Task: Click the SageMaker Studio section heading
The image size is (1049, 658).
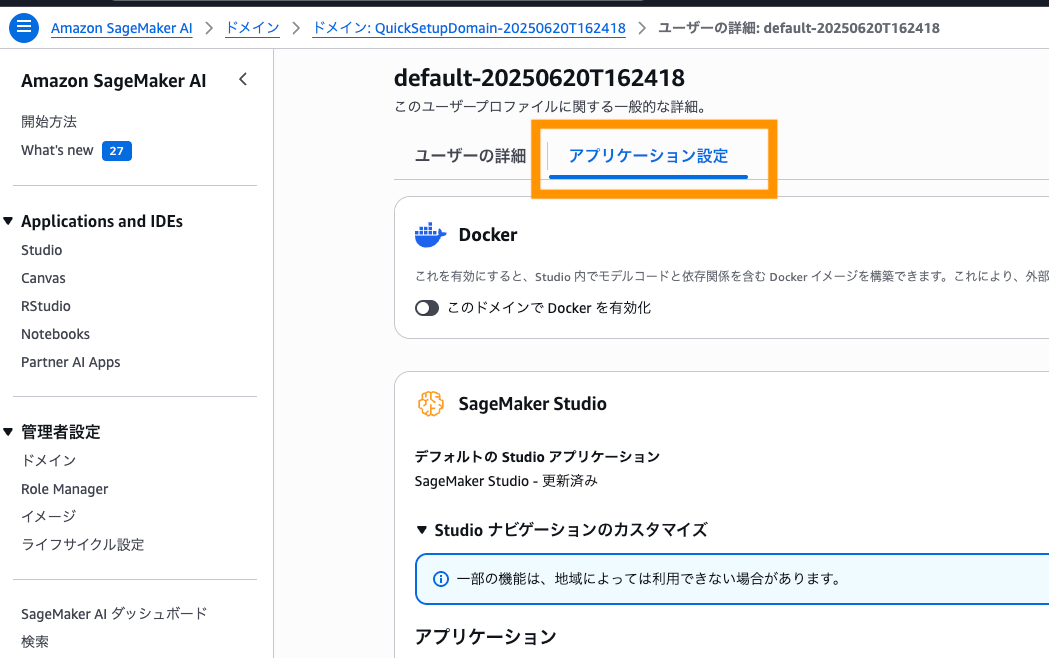Action: [x=533, y=404]
